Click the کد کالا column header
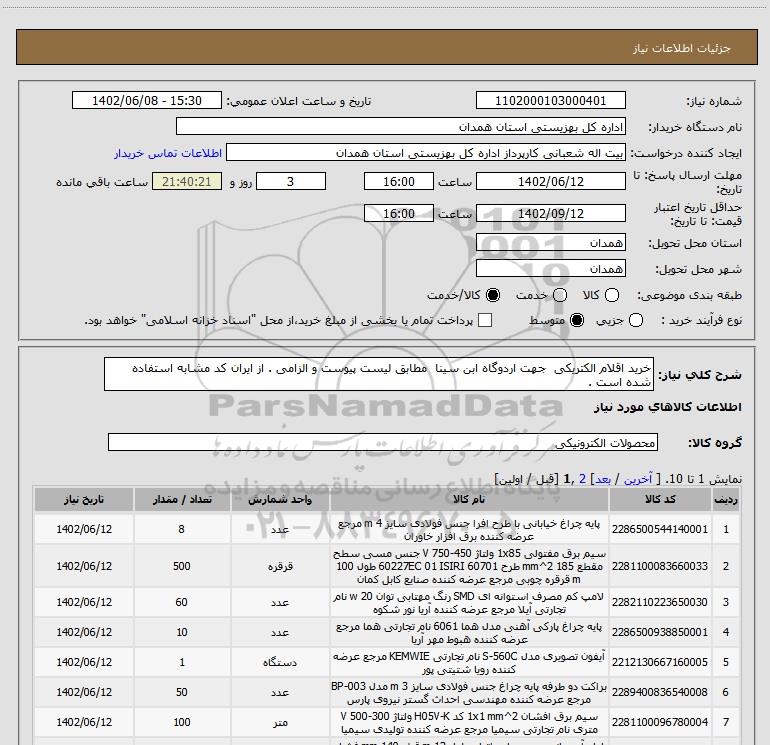The image size is (770, 745). pos(660,499)
